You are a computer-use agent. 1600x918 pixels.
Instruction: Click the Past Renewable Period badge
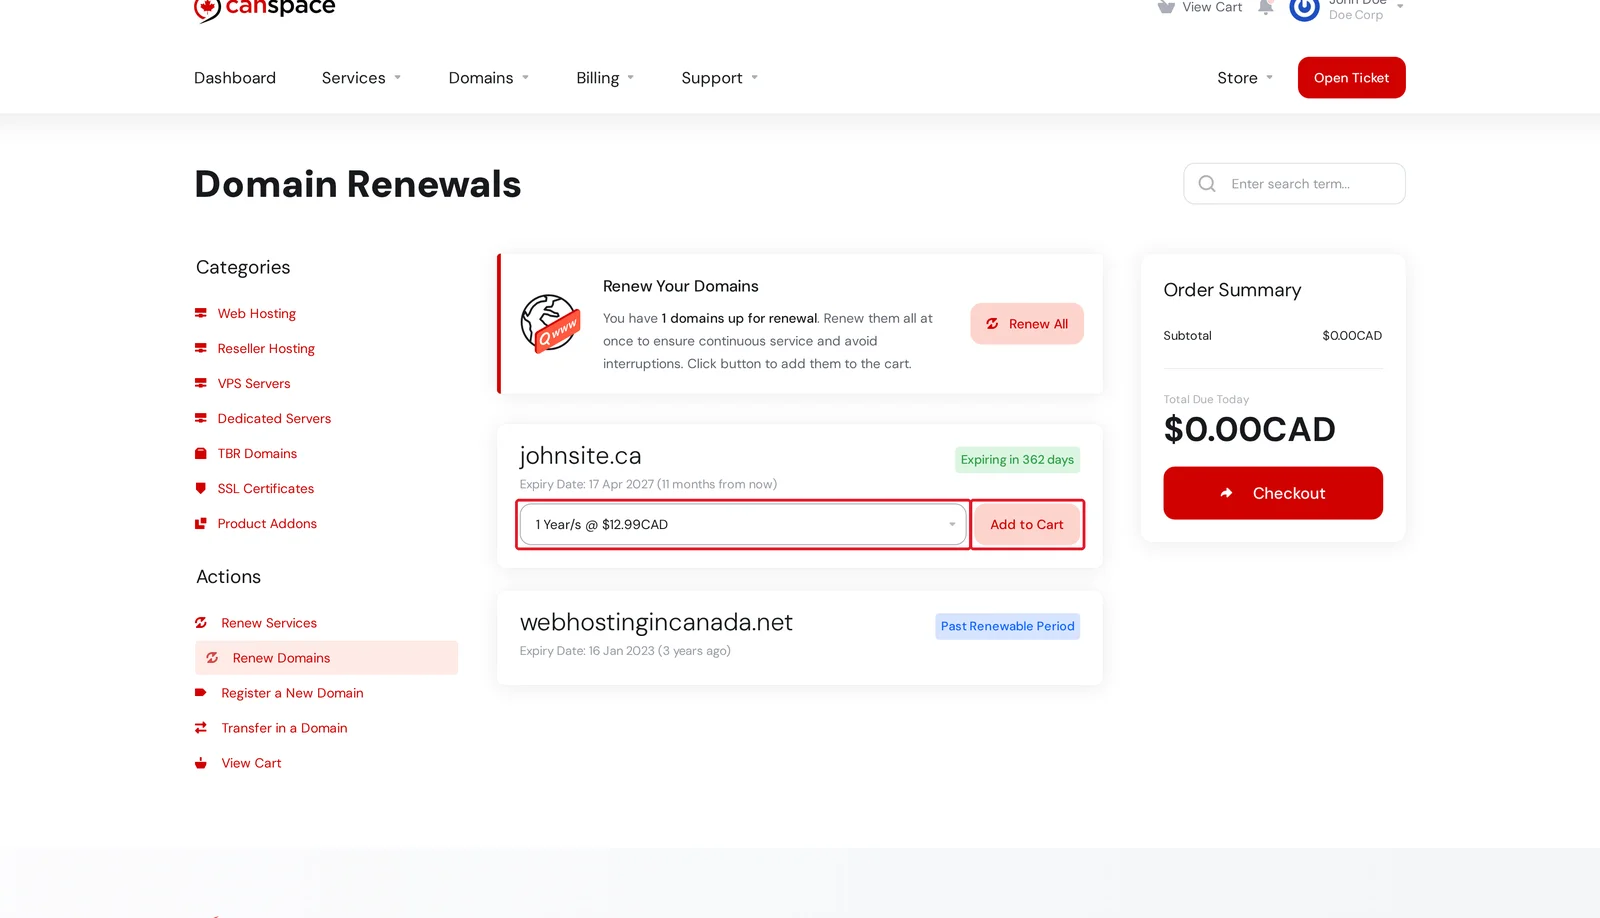pos(1007,626)
